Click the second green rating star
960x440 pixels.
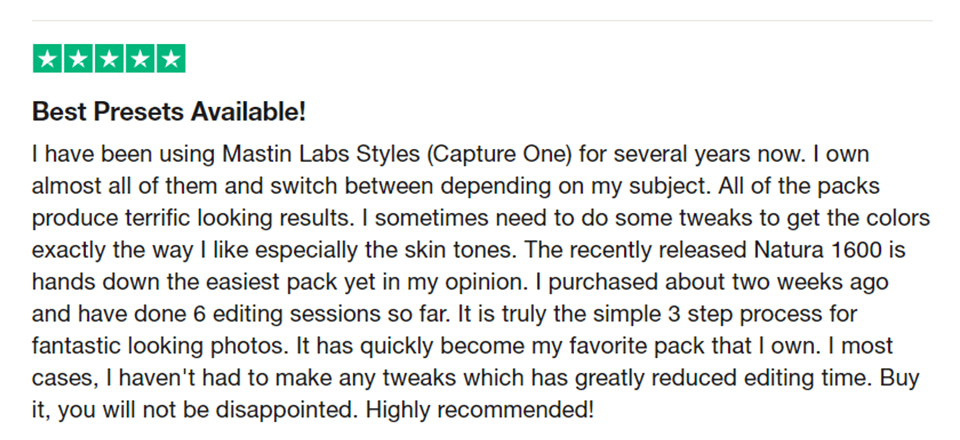pos(78,59)
